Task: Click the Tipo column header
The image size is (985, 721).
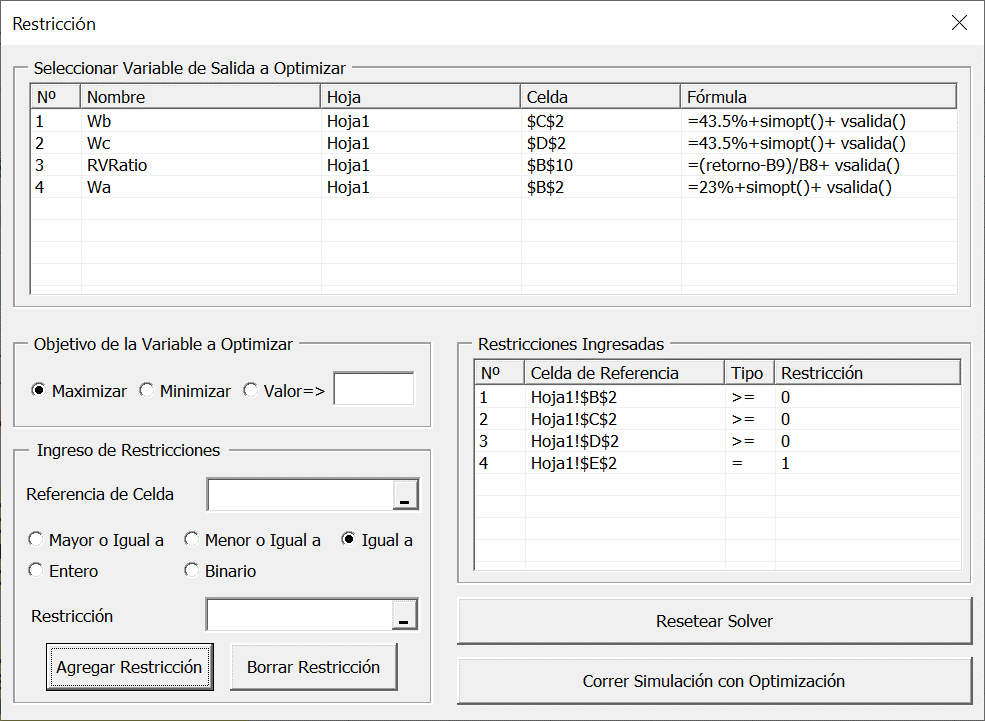Action: (749, 373)
